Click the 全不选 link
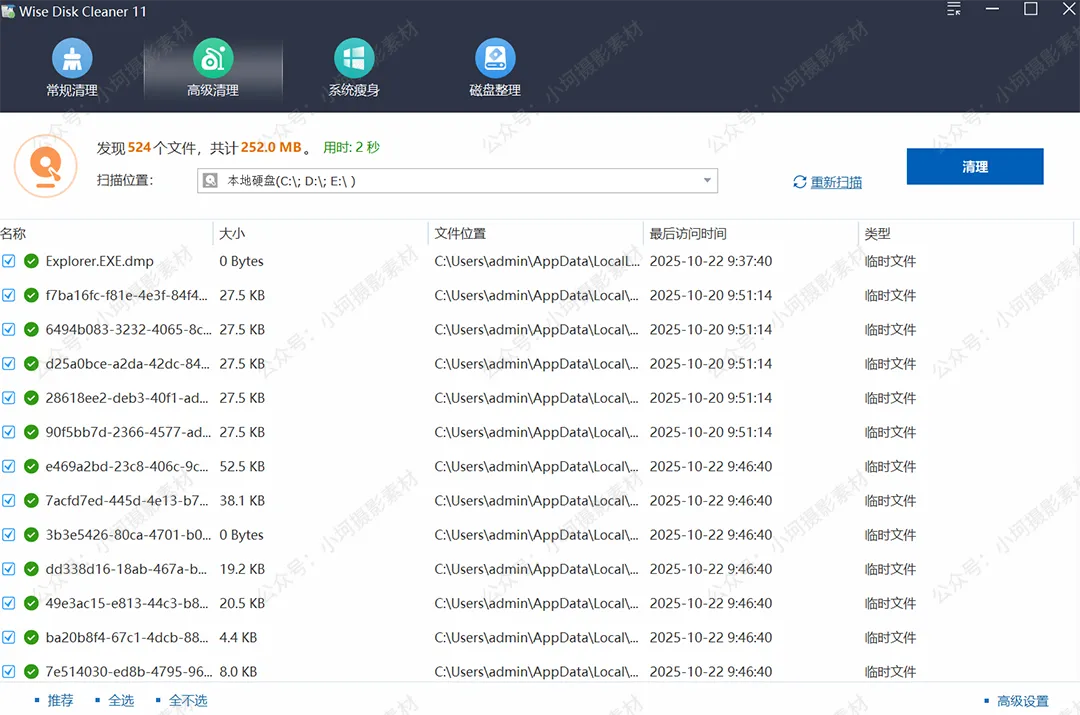The width and height of the screenshot is (1080, 715). click(x=188, y=701)
